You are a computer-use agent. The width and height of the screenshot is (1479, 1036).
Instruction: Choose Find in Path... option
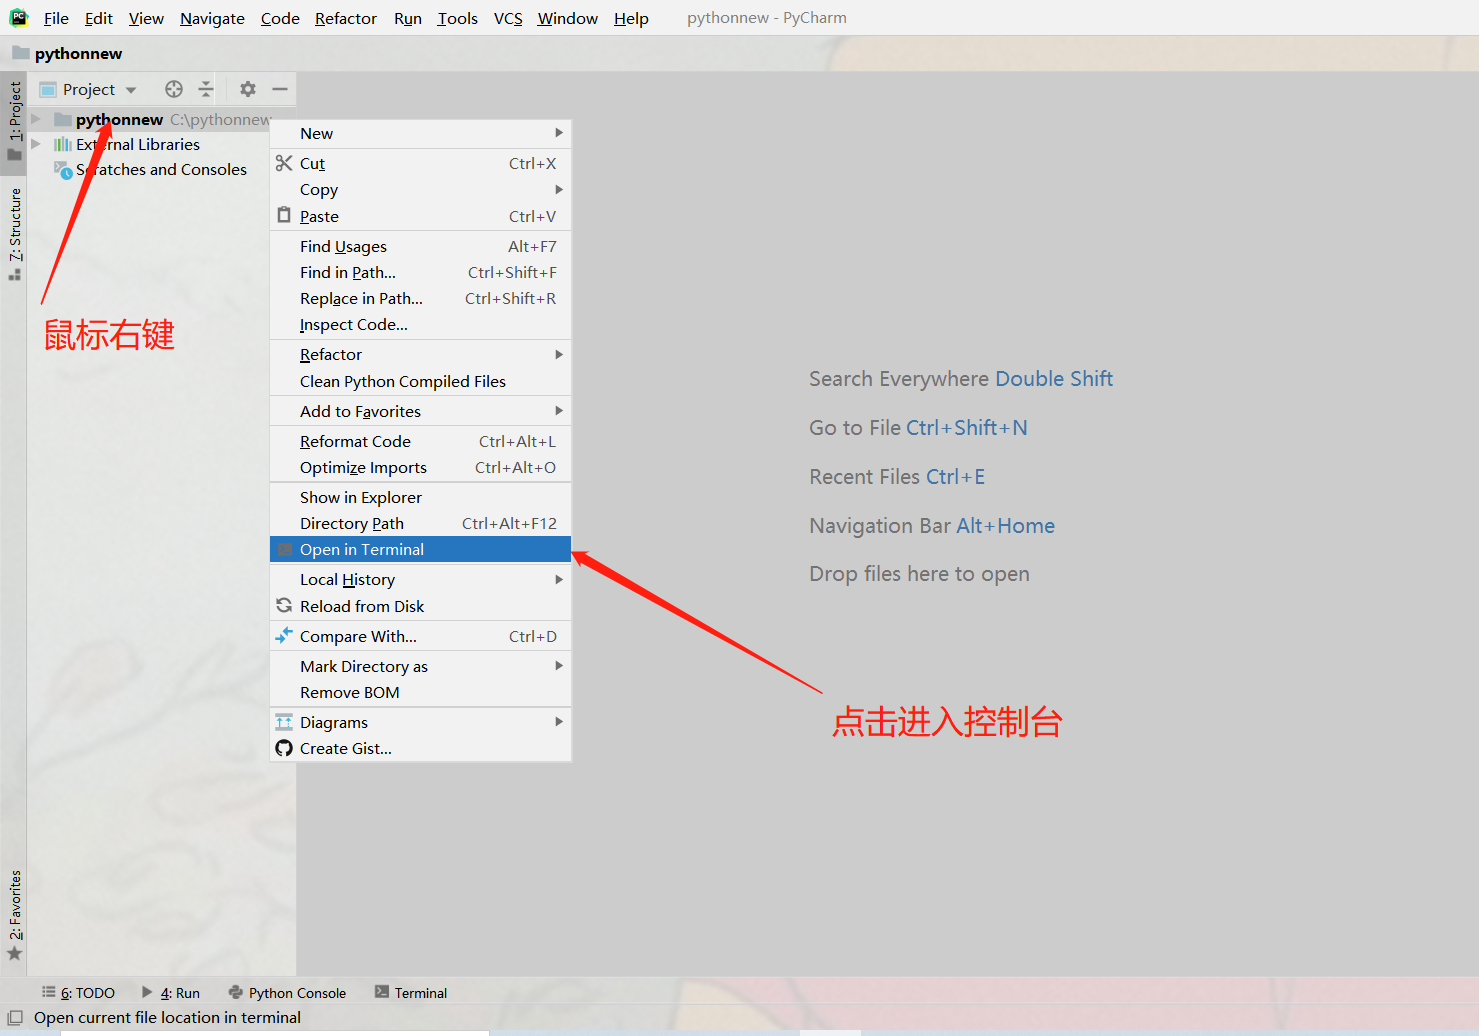click(x=420, y=272)
